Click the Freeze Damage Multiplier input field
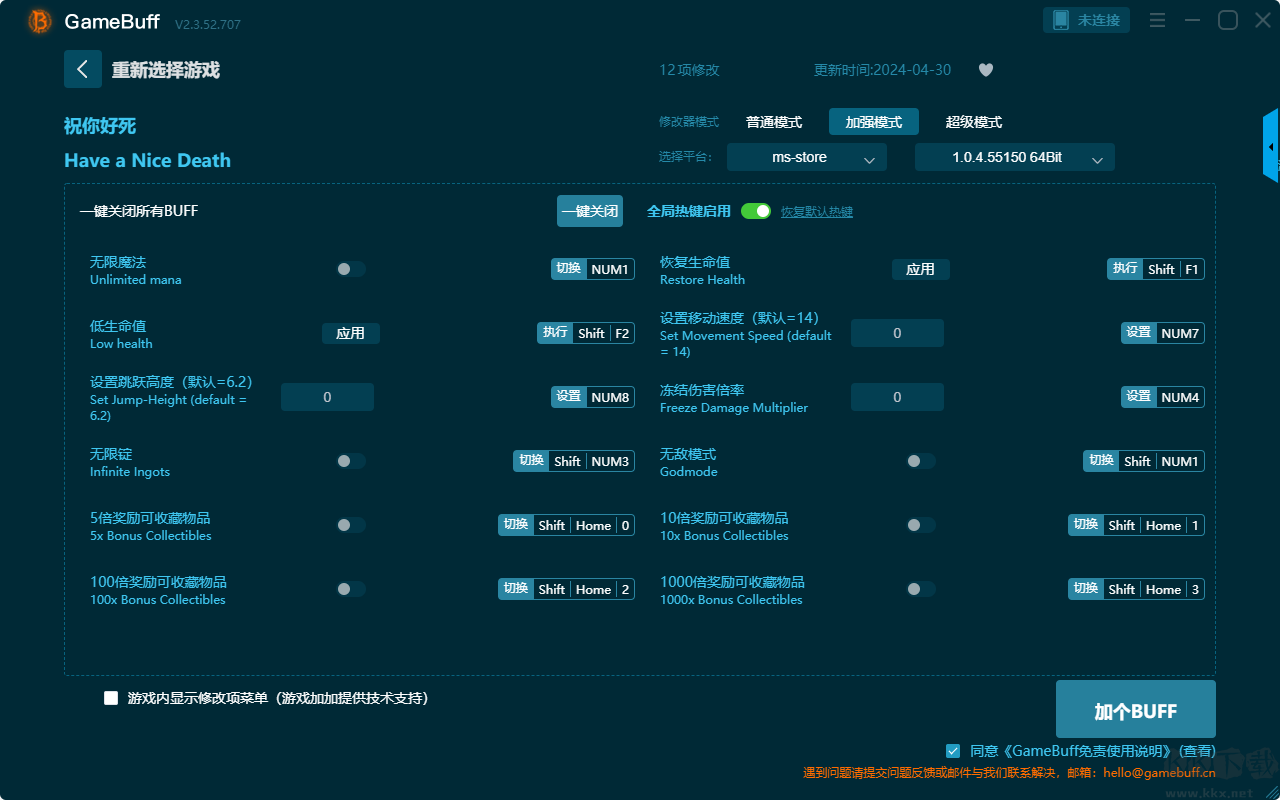Viewport: 1280px width, 800px height. coord(897,397)
